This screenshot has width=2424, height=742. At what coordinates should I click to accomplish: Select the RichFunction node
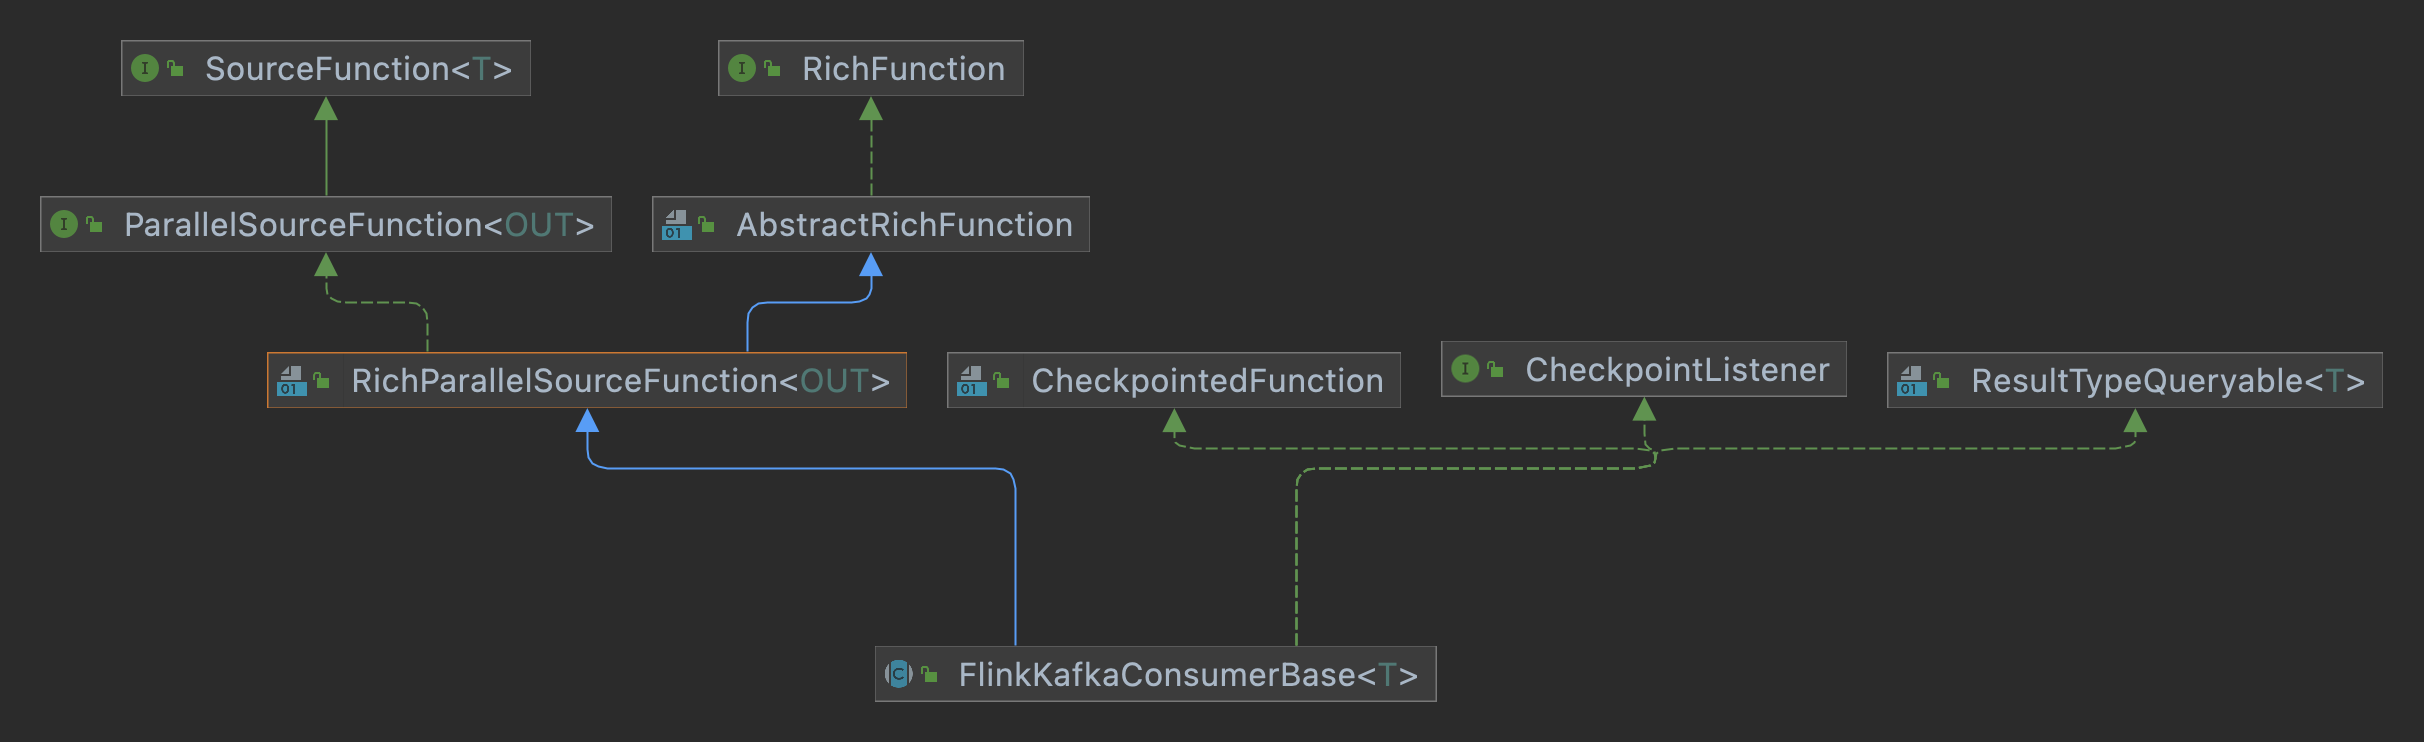point(871,68)
